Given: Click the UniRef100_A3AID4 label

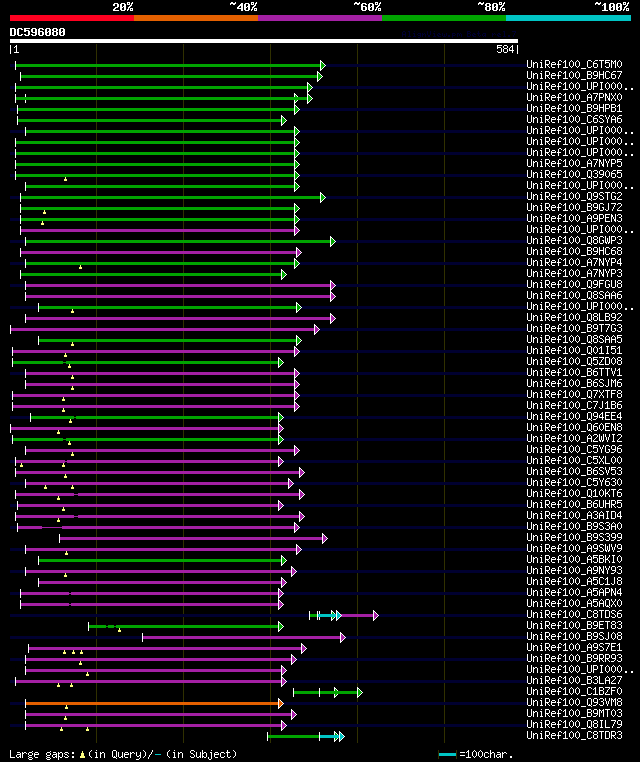Looking at the screenshot, I should 574,515.
